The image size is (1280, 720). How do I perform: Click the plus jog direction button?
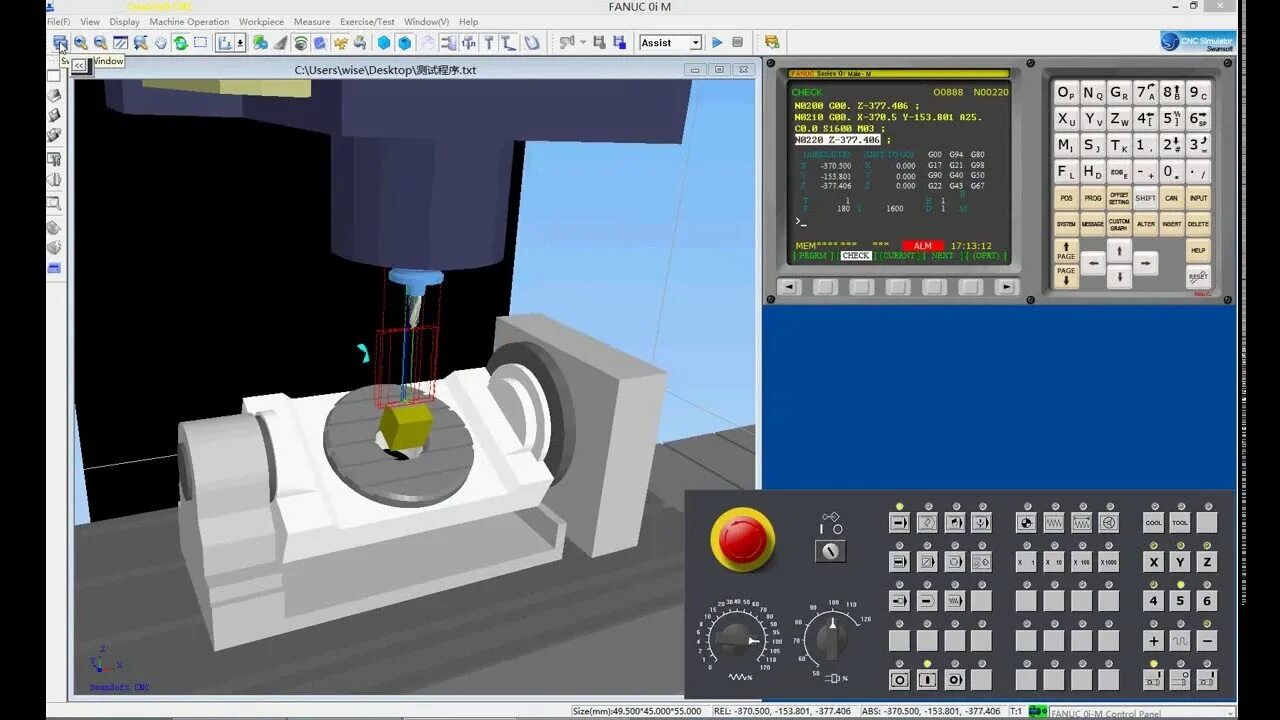tap(1154, 641)
